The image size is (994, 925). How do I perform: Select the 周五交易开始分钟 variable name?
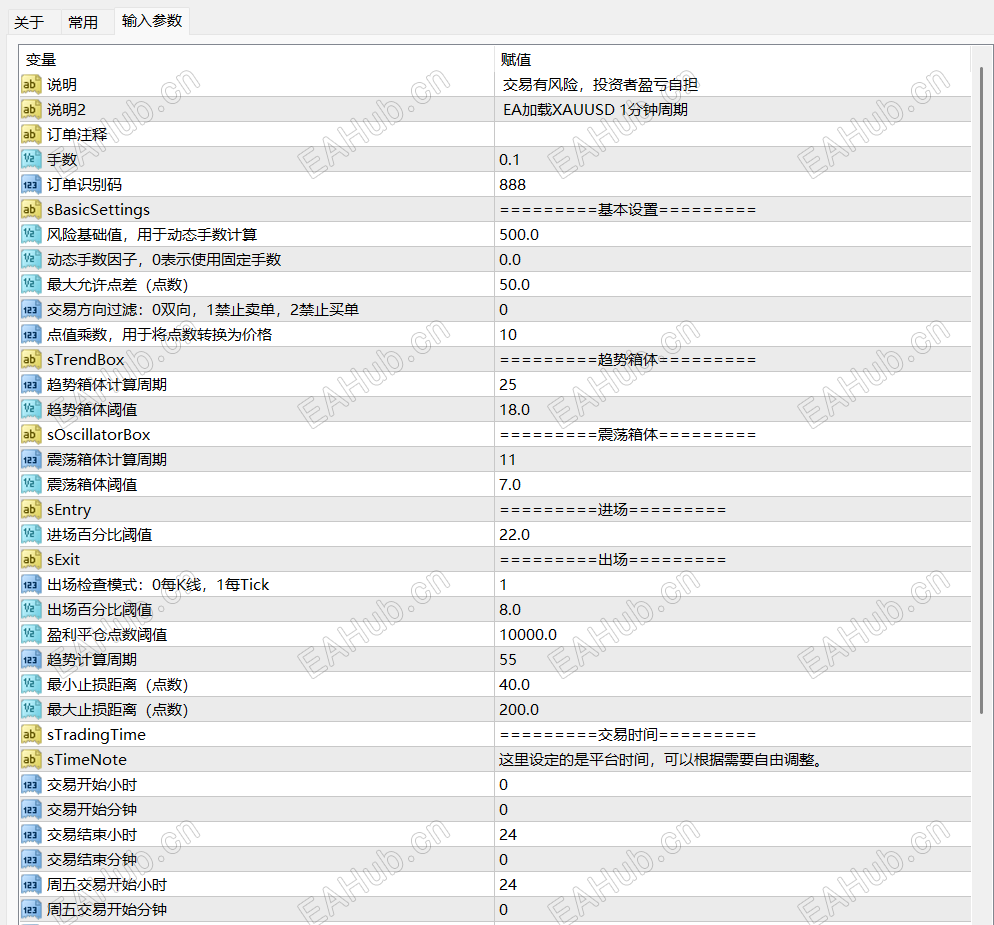[106, 910]
